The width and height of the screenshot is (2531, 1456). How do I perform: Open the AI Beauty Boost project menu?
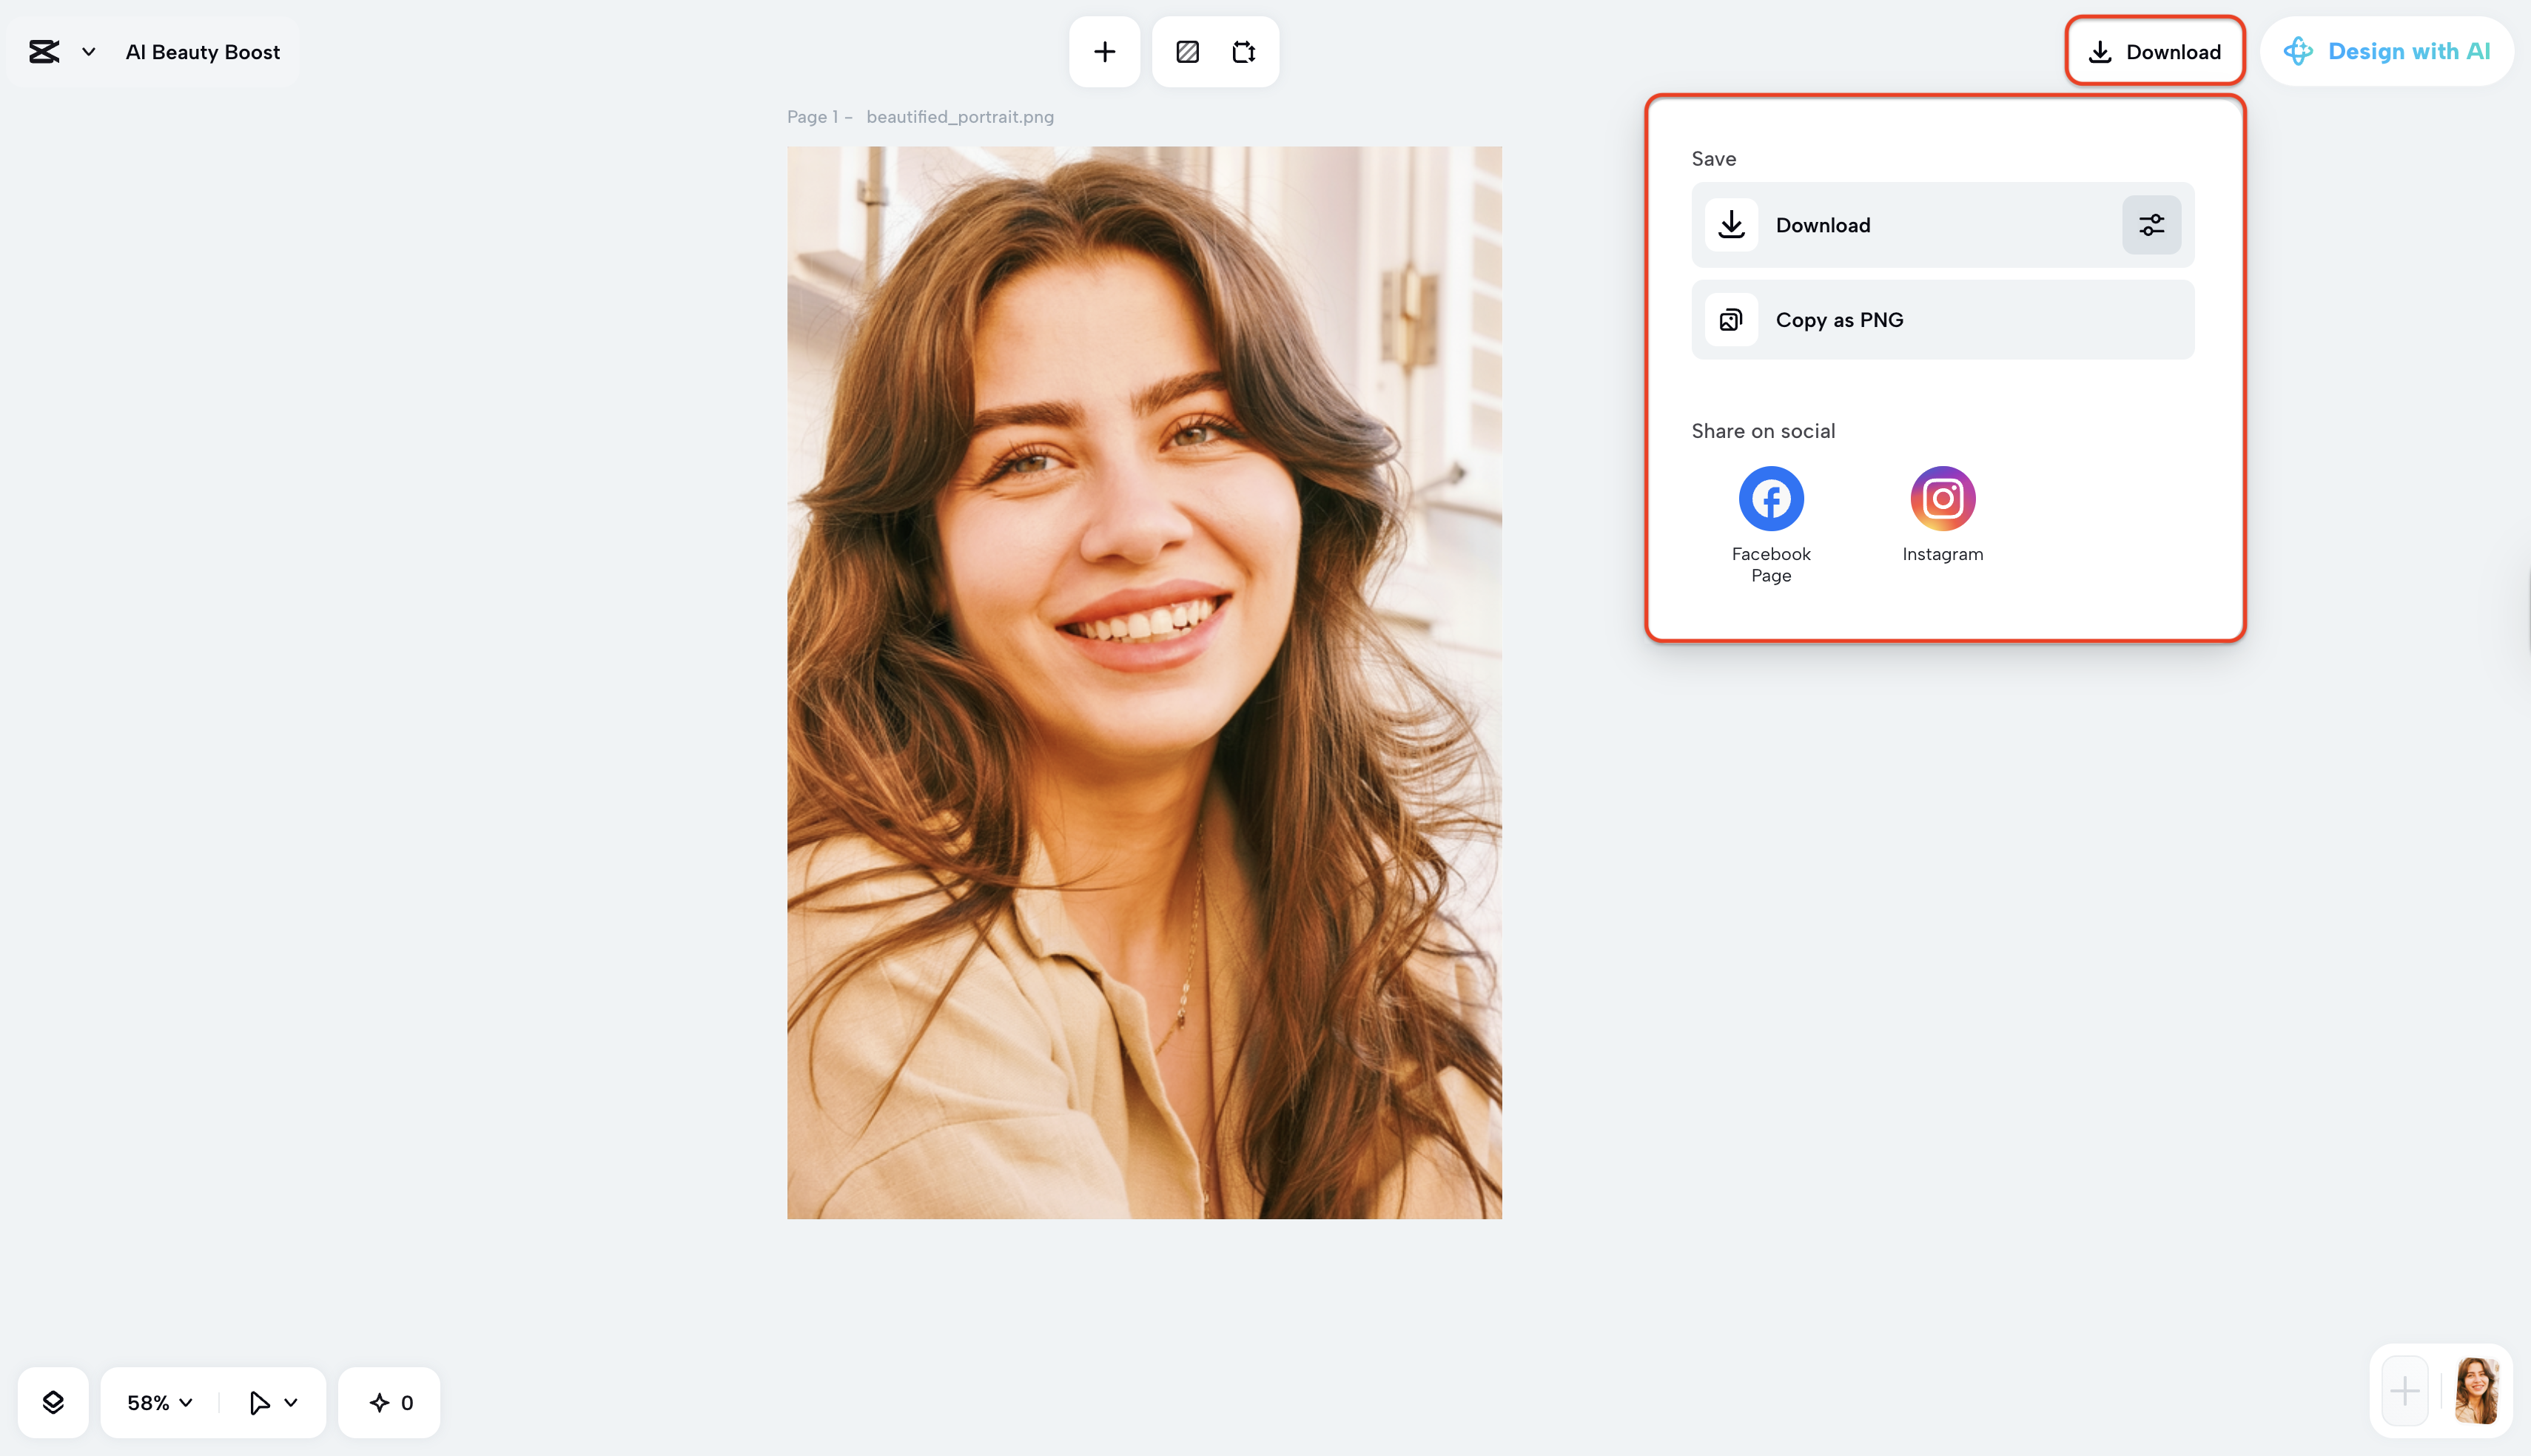(x=202, y=52)
